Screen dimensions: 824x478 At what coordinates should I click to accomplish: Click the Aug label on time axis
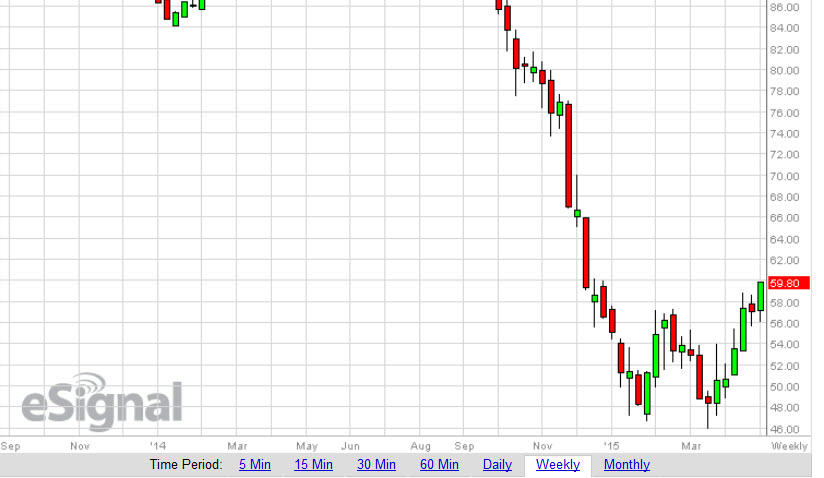420,446
